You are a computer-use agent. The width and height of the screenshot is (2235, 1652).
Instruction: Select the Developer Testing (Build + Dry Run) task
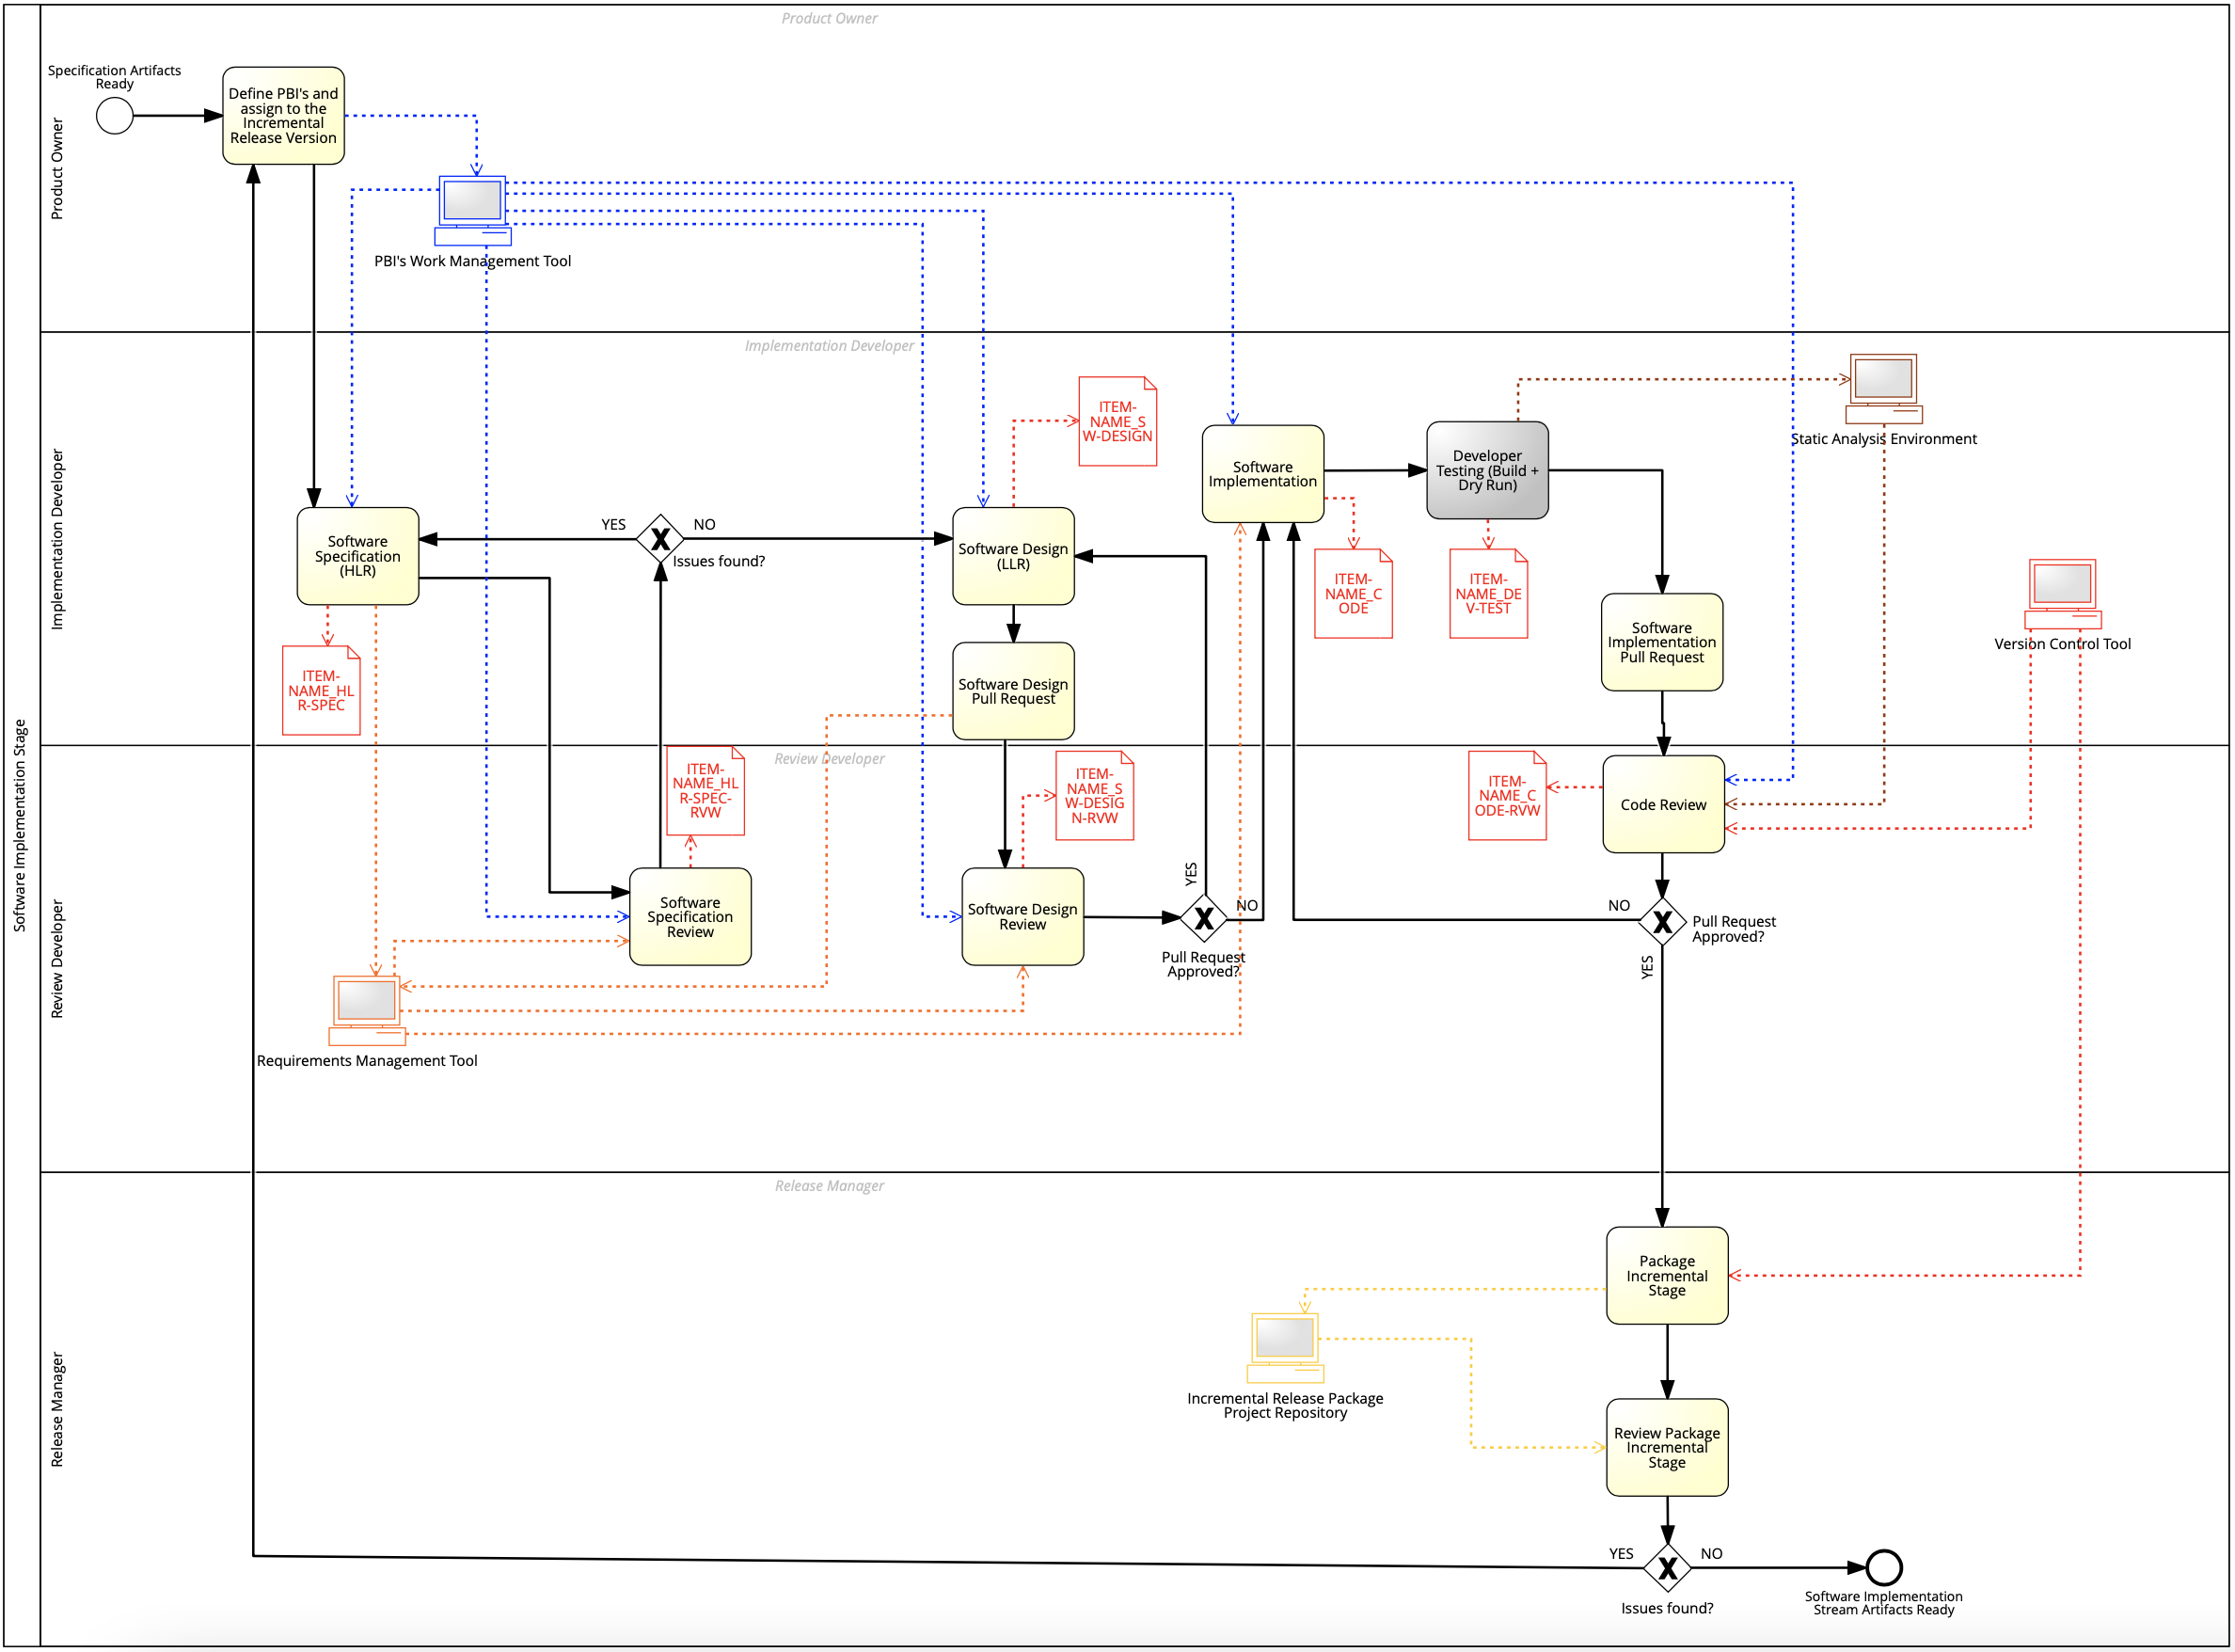[x=1487, y=470]
